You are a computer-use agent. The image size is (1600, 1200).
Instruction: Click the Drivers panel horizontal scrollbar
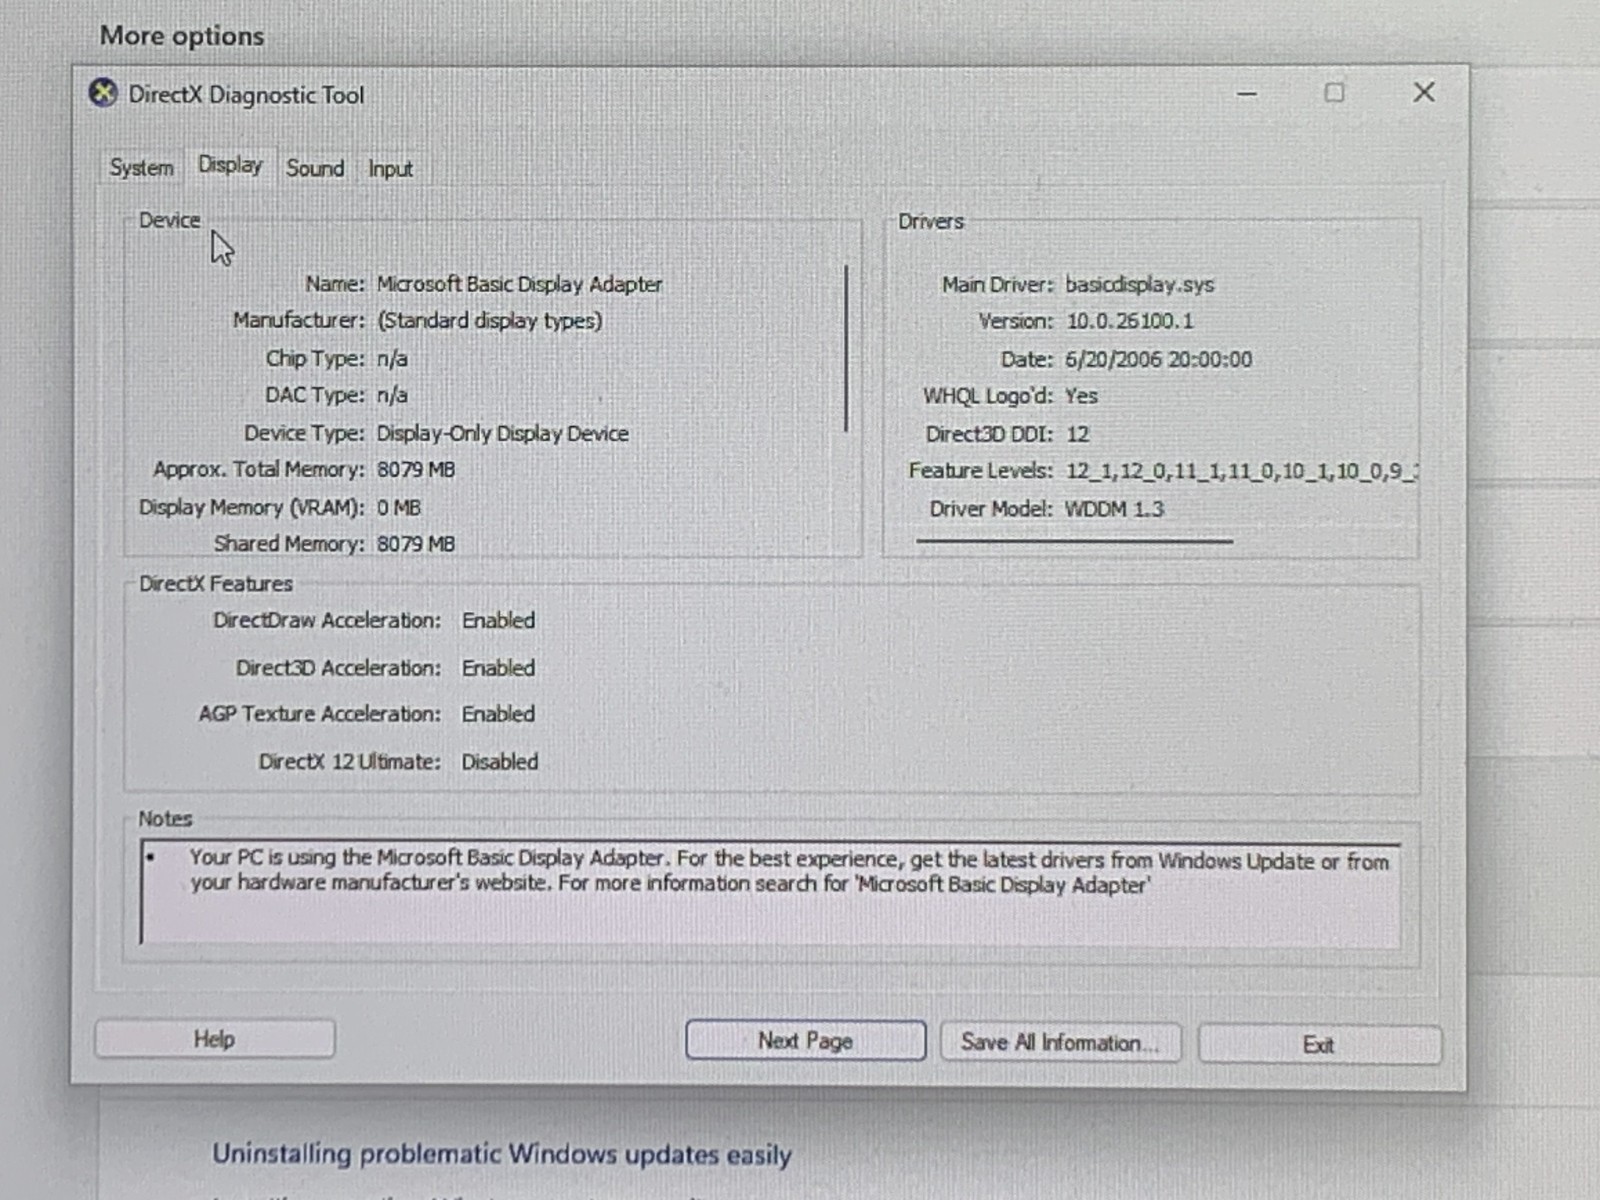click(x=1074, y=541)
